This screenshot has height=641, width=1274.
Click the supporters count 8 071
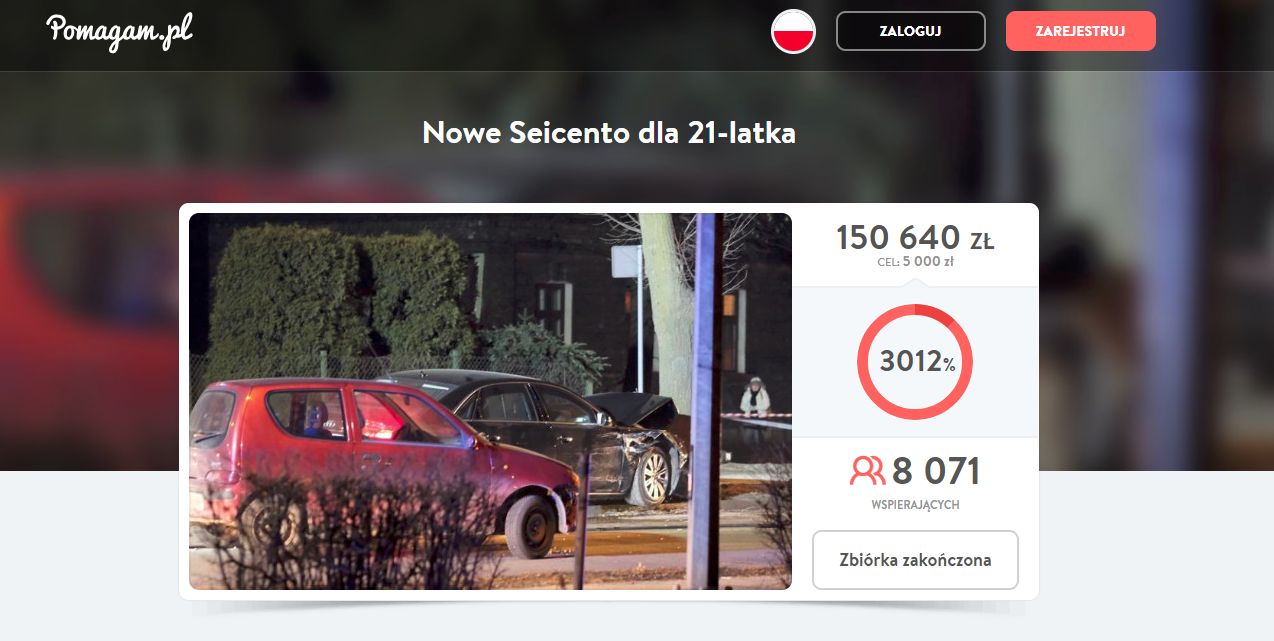[x=936, y=470]
